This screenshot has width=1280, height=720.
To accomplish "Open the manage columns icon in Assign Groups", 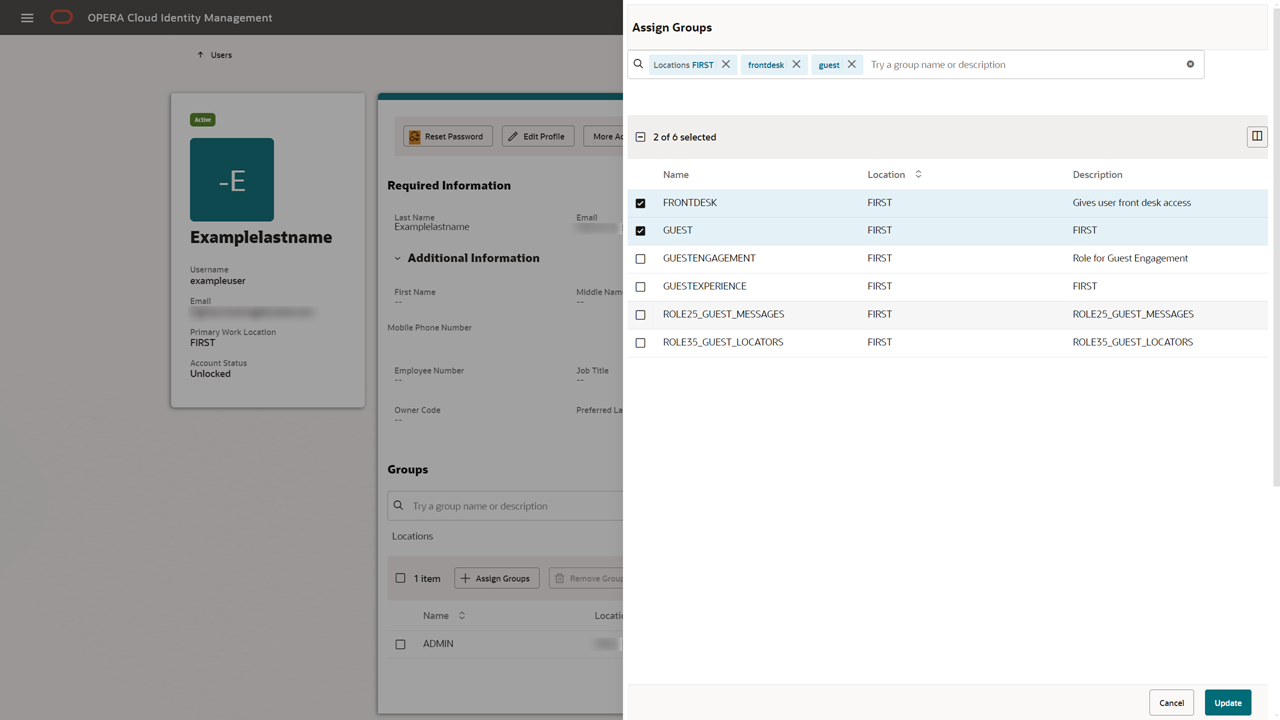I will [1256, 136].
